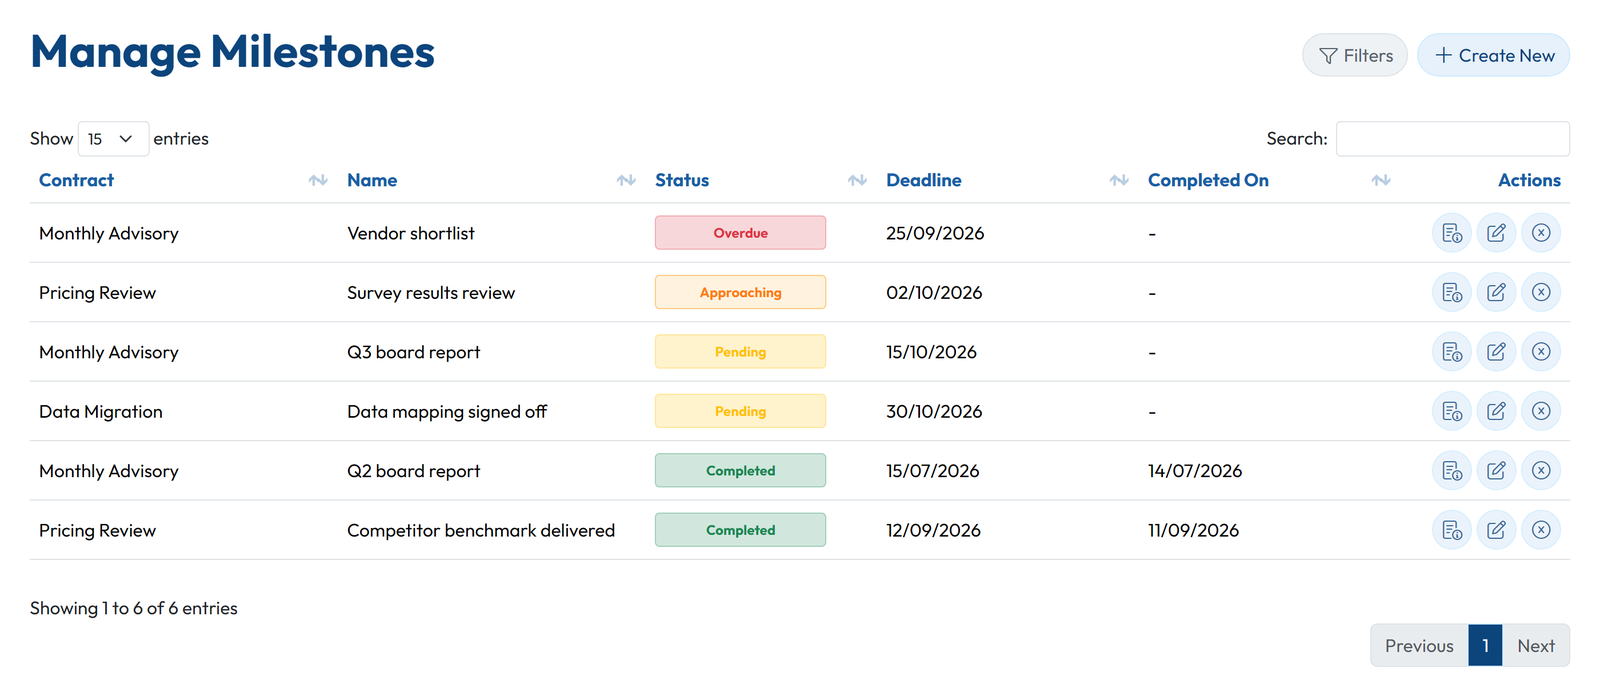Delete the Data mapping signed off milestone
1600x692 pixels.
point(1541,411)
